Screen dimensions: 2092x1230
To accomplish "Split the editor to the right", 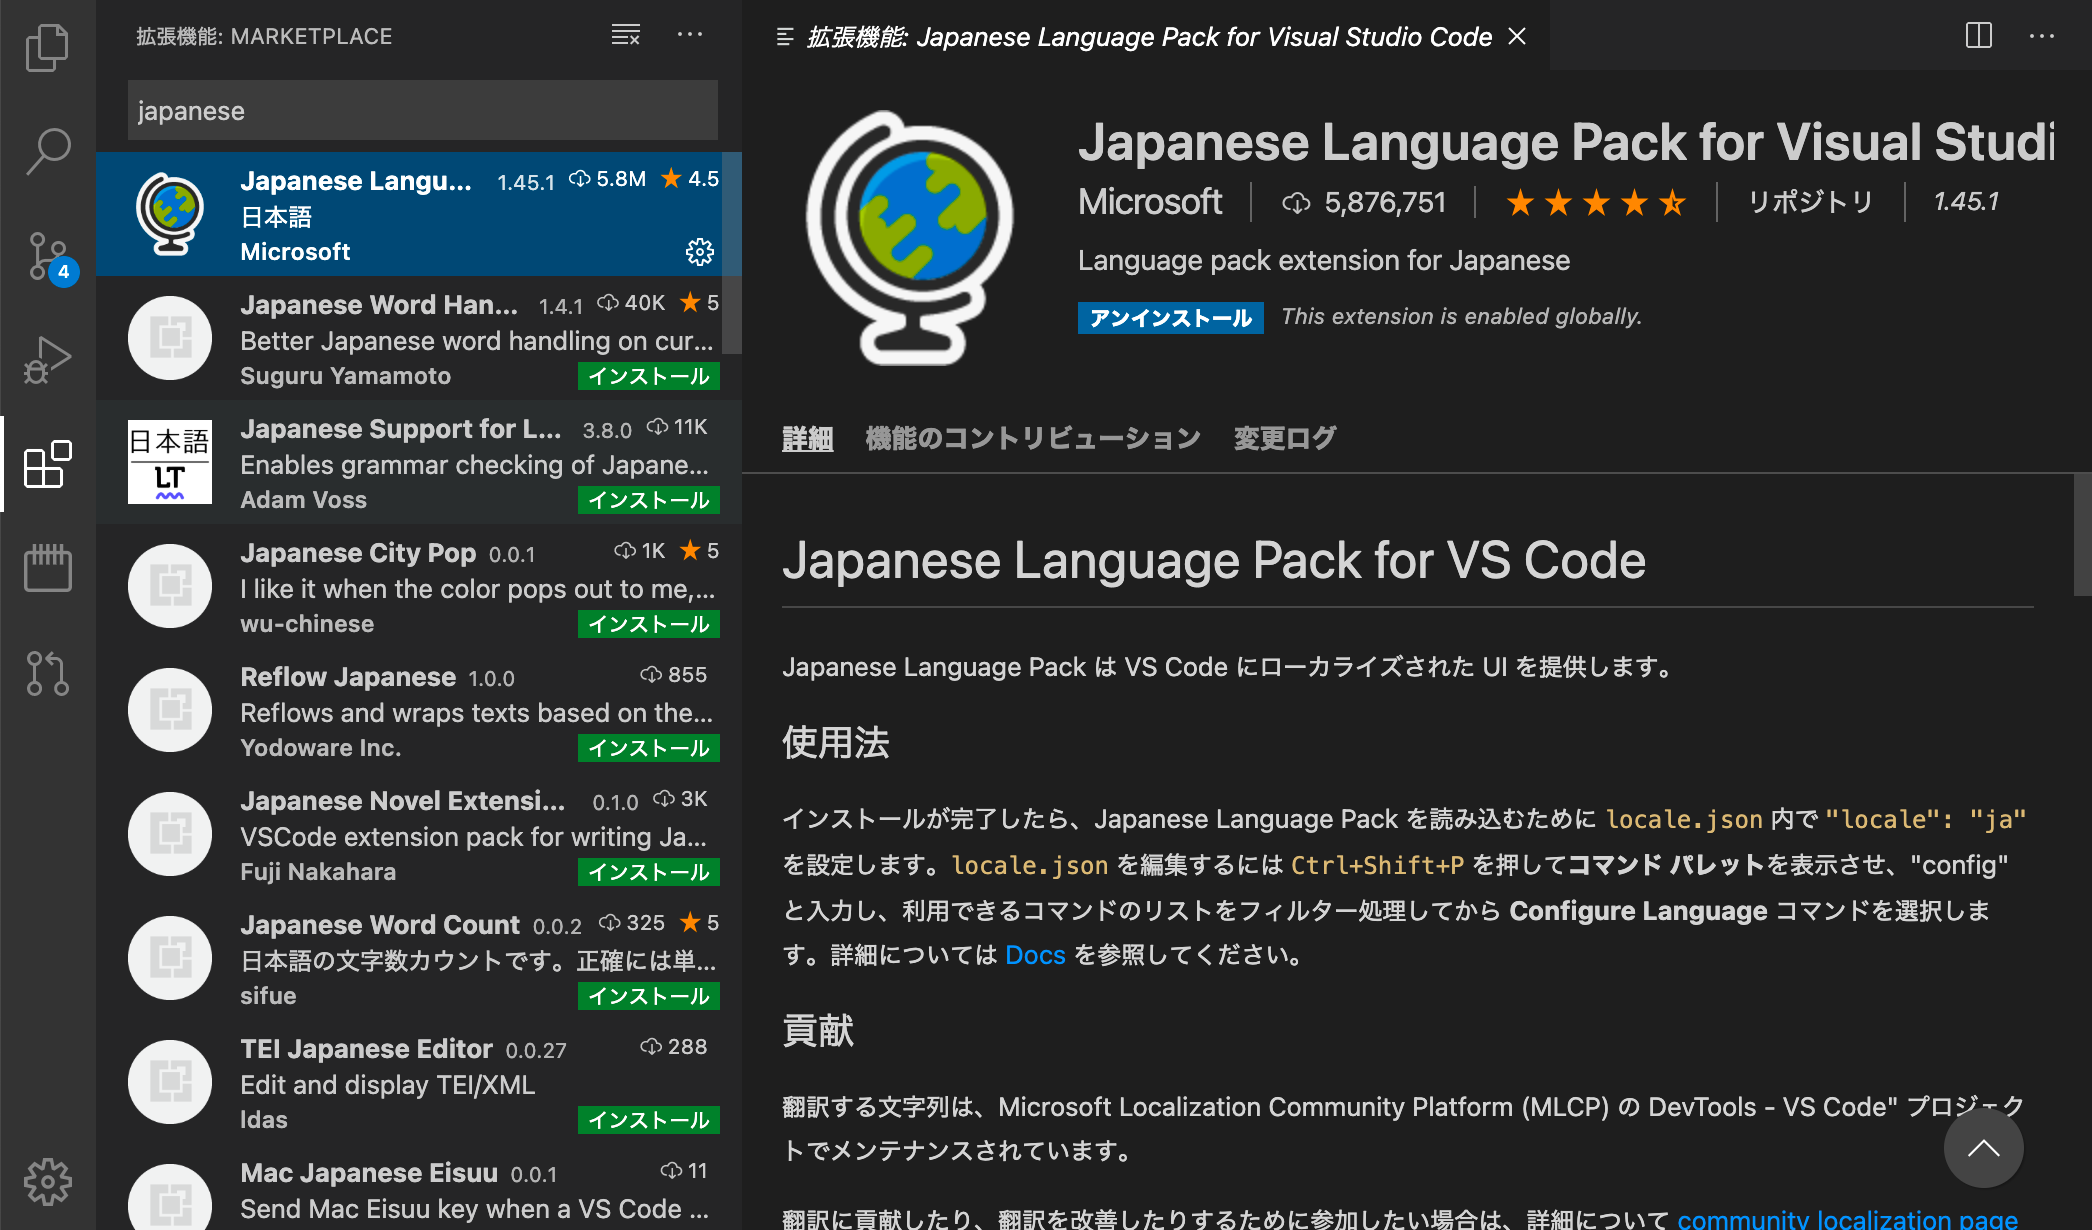I will click(1979, 36).
